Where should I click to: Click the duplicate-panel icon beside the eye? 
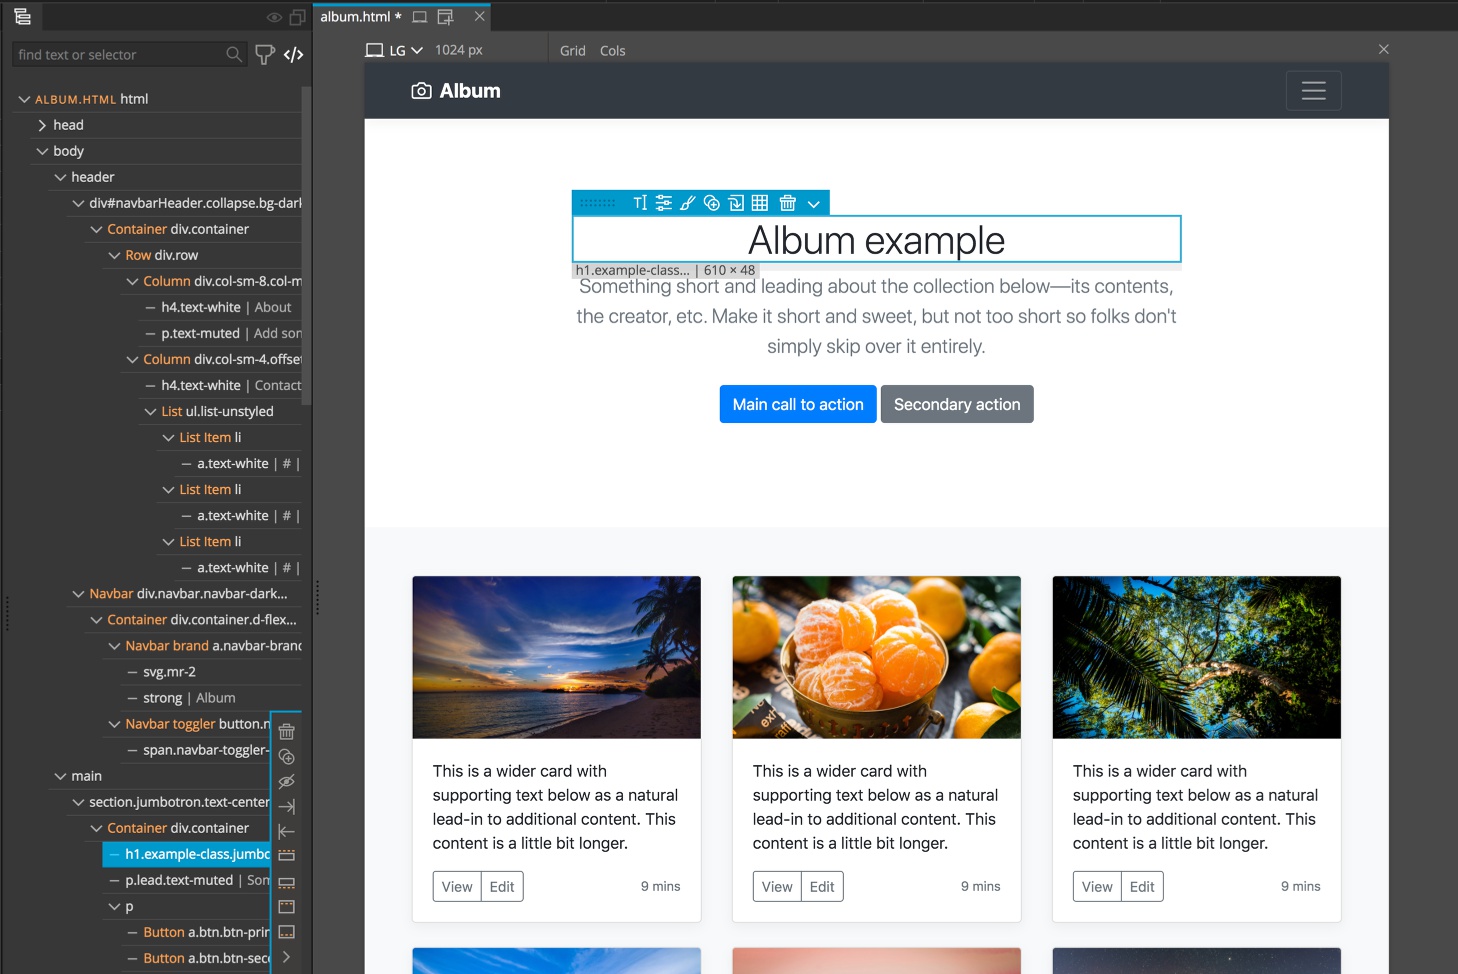297,17
